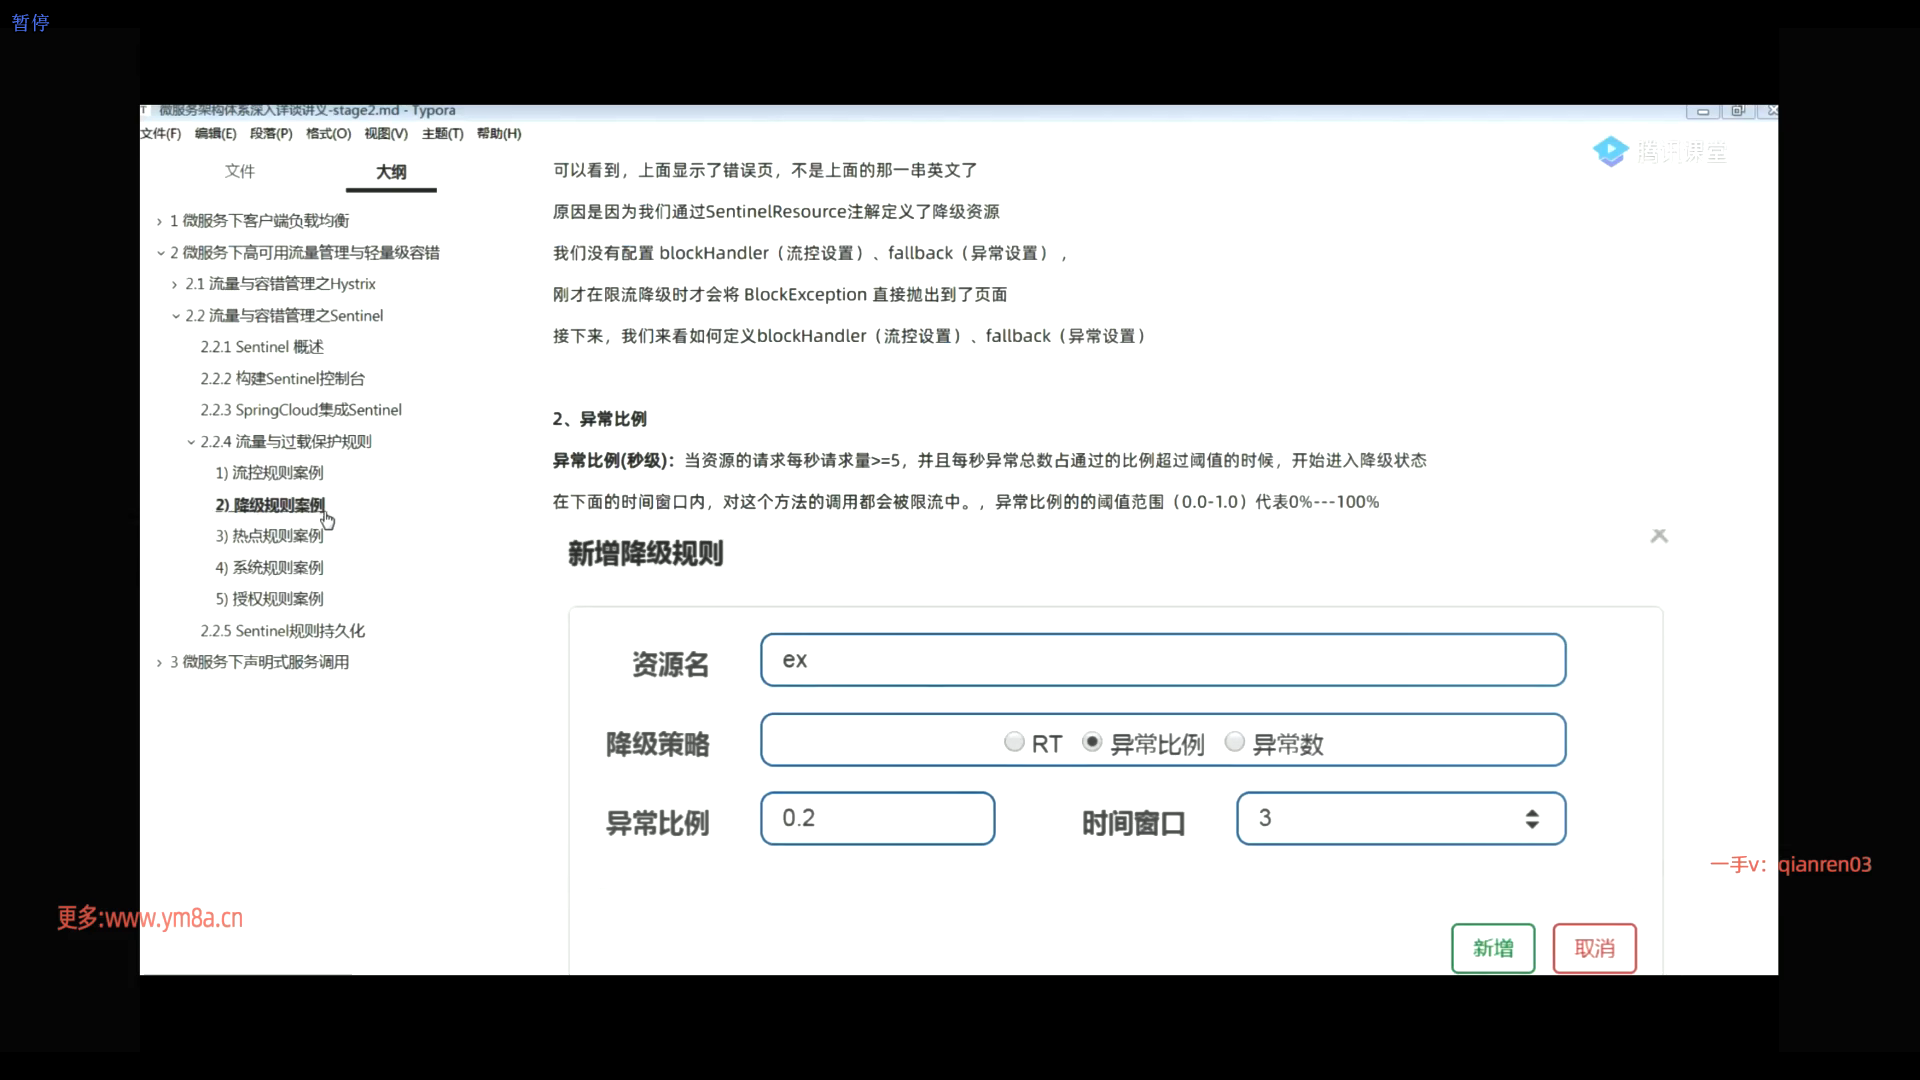
Task: Choose the 异常数 radio option
Action: [x=1235, y=742]
